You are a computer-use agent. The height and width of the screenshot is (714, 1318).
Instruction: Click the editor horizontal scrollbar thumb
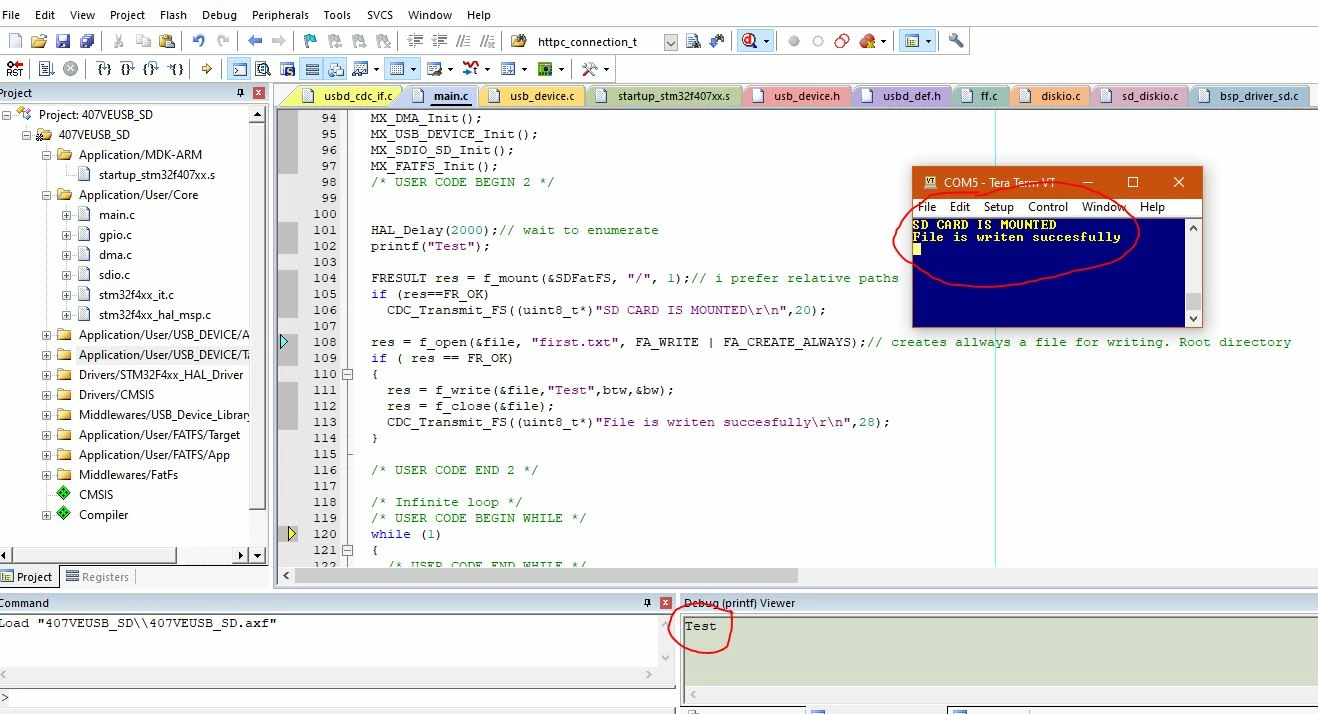tap(546, 576)
